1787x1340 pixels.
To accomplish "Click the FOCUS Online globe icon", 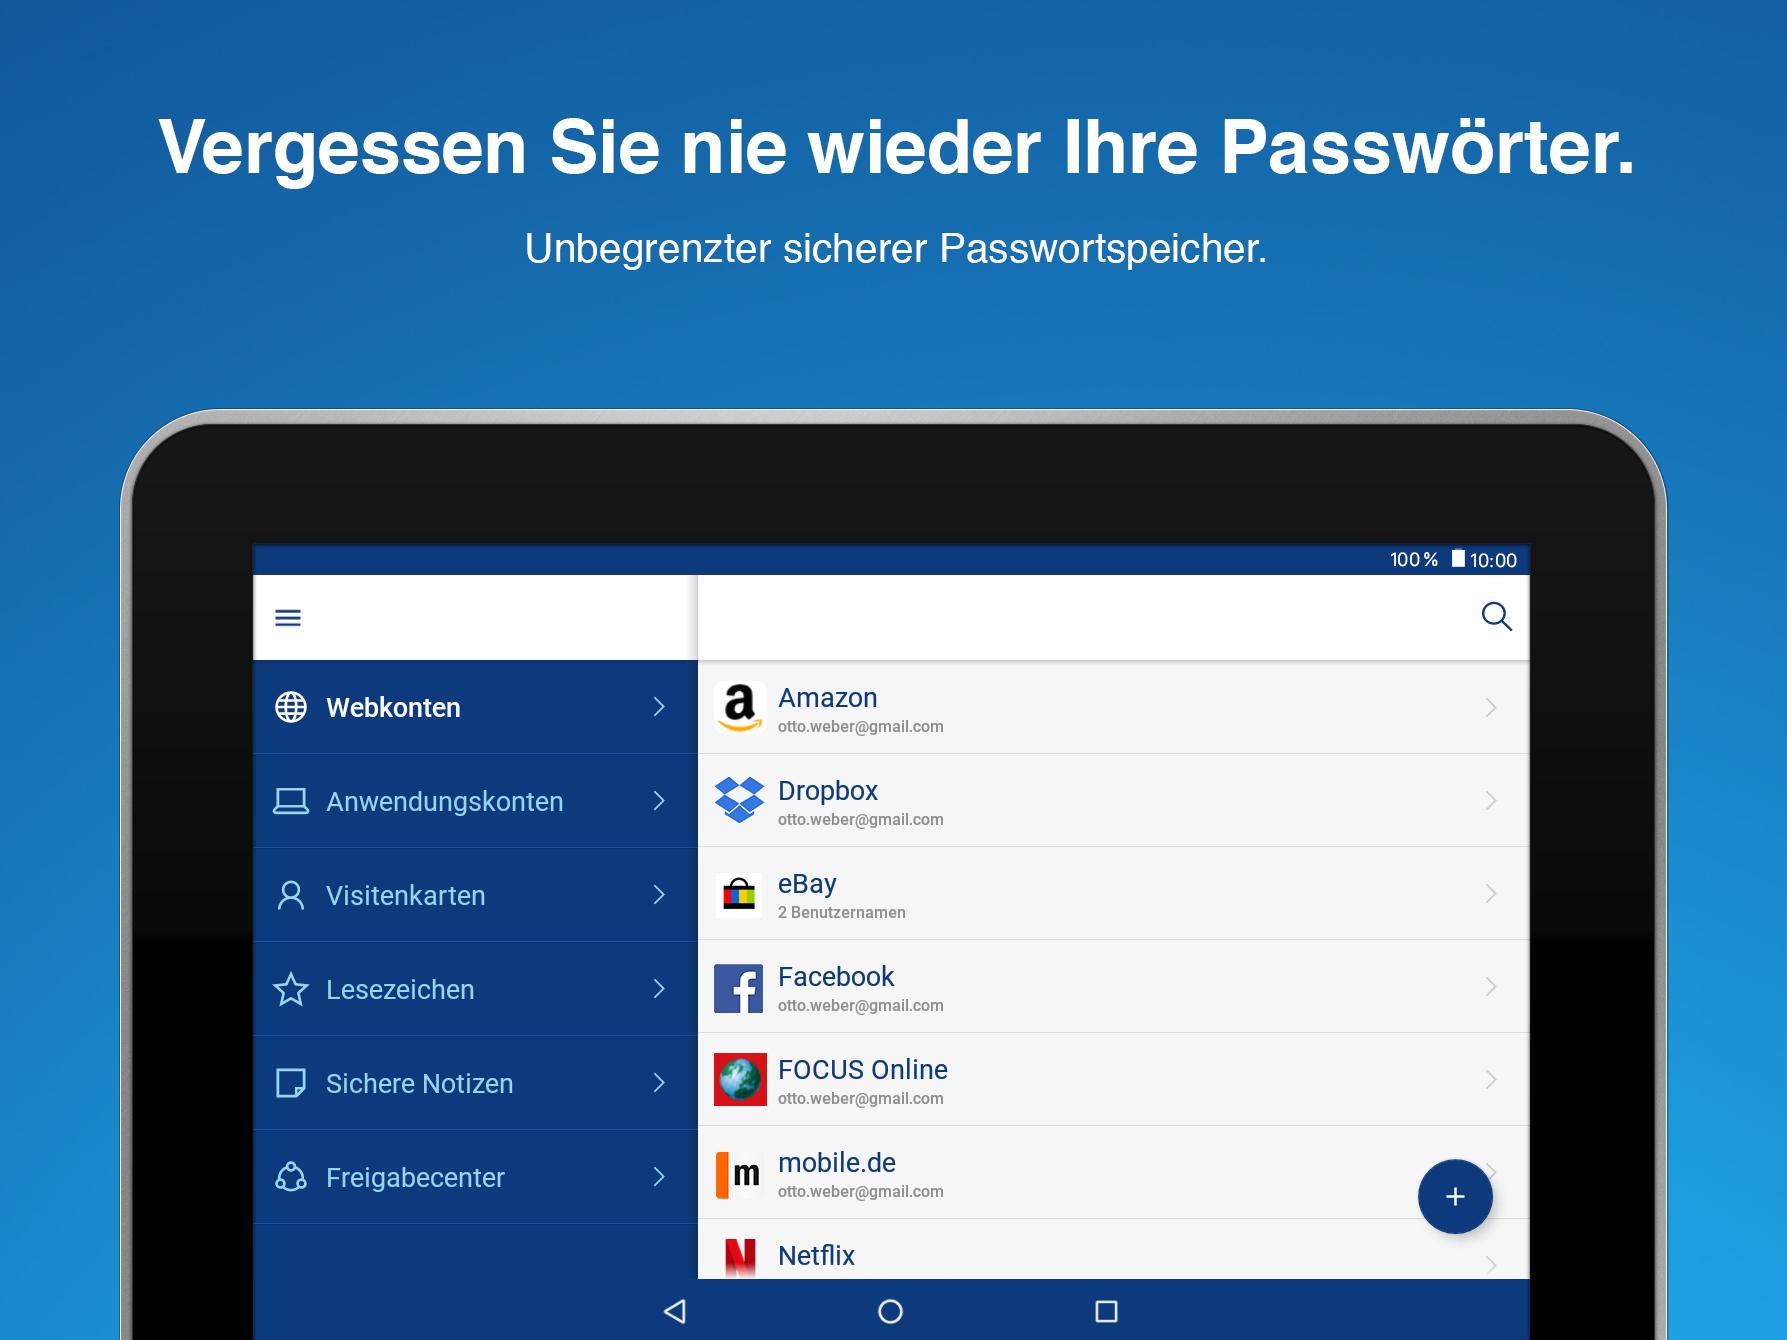I will pos(740,1079).
